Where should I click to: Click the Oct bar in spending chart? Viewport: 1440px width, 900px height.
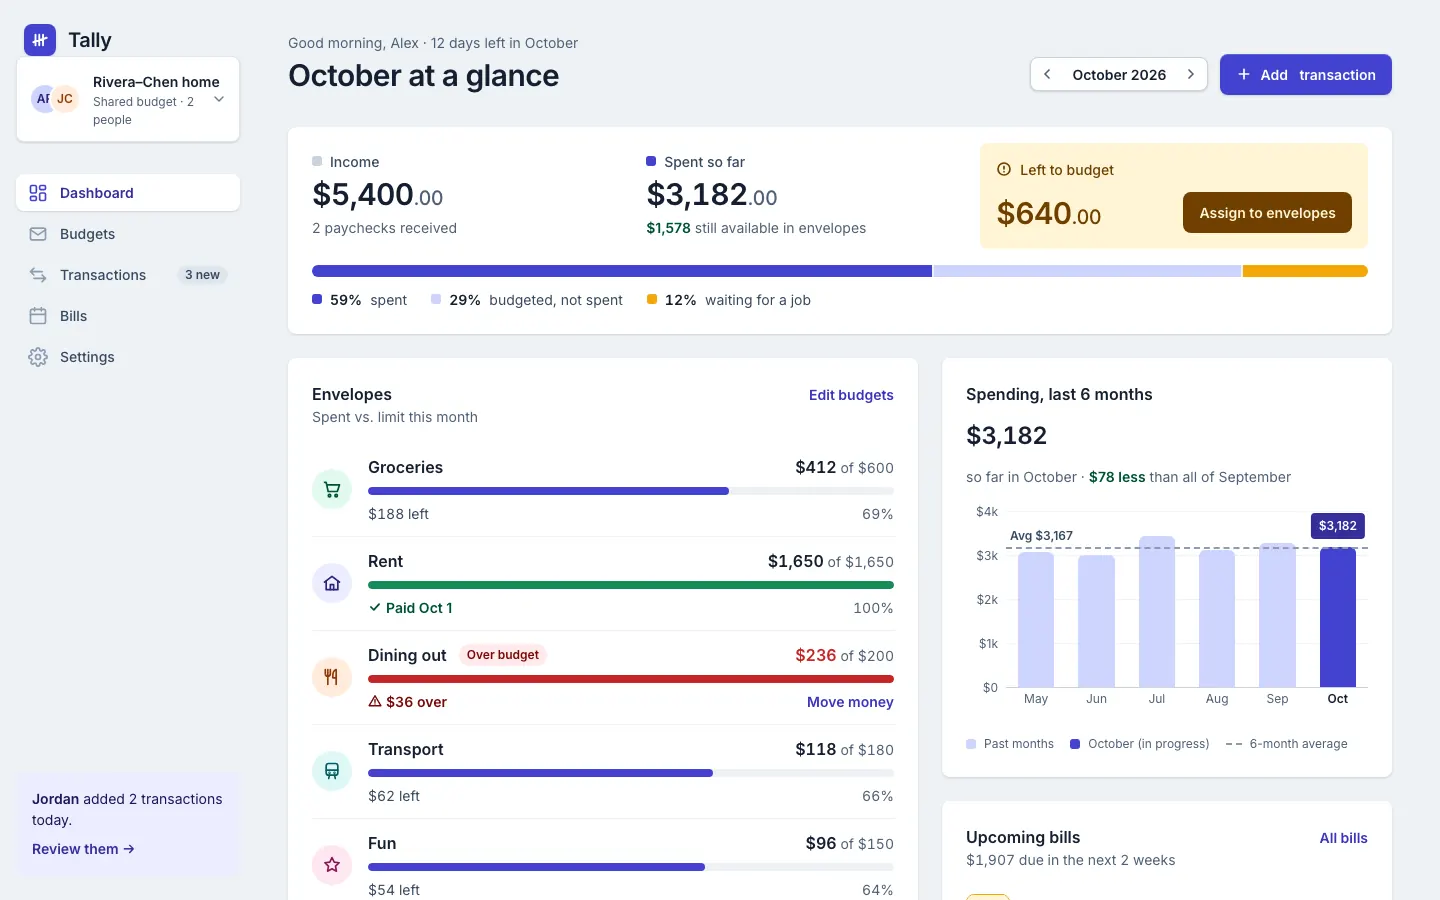(x=1338, y=617)
